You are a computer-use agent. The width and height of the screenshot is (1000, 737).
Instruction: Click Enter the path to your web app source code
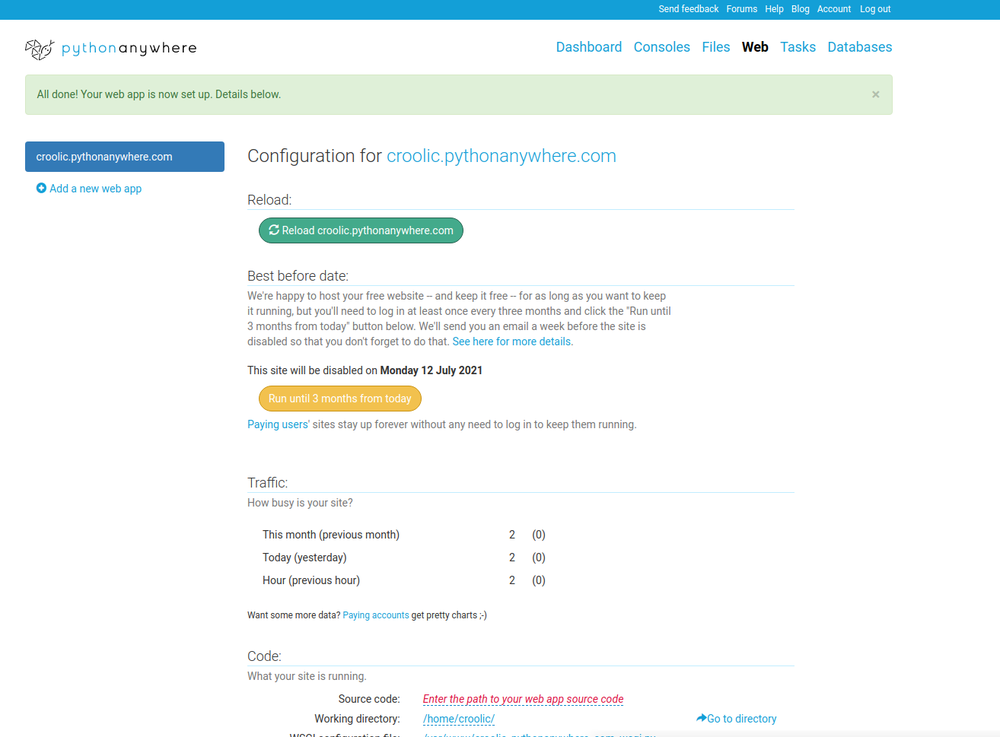pos(523,699)
